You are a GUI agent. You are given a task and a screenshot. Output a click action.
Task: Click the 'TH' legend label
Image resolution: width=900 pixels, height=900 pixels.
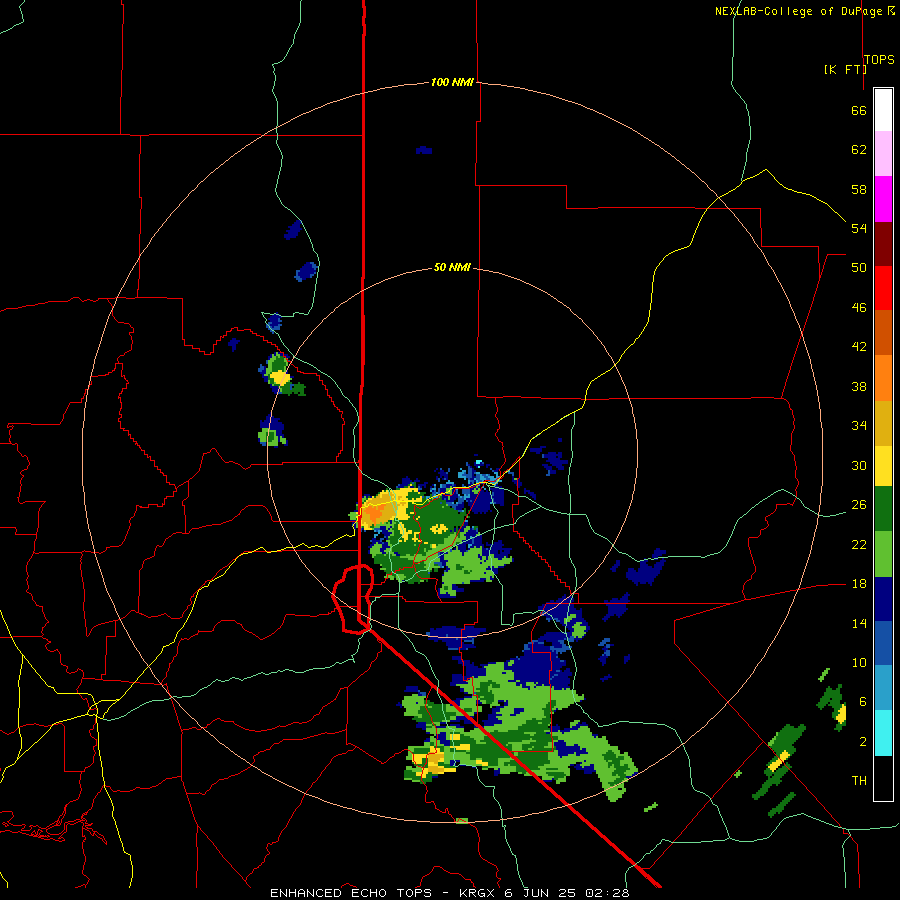coord(859,780)
